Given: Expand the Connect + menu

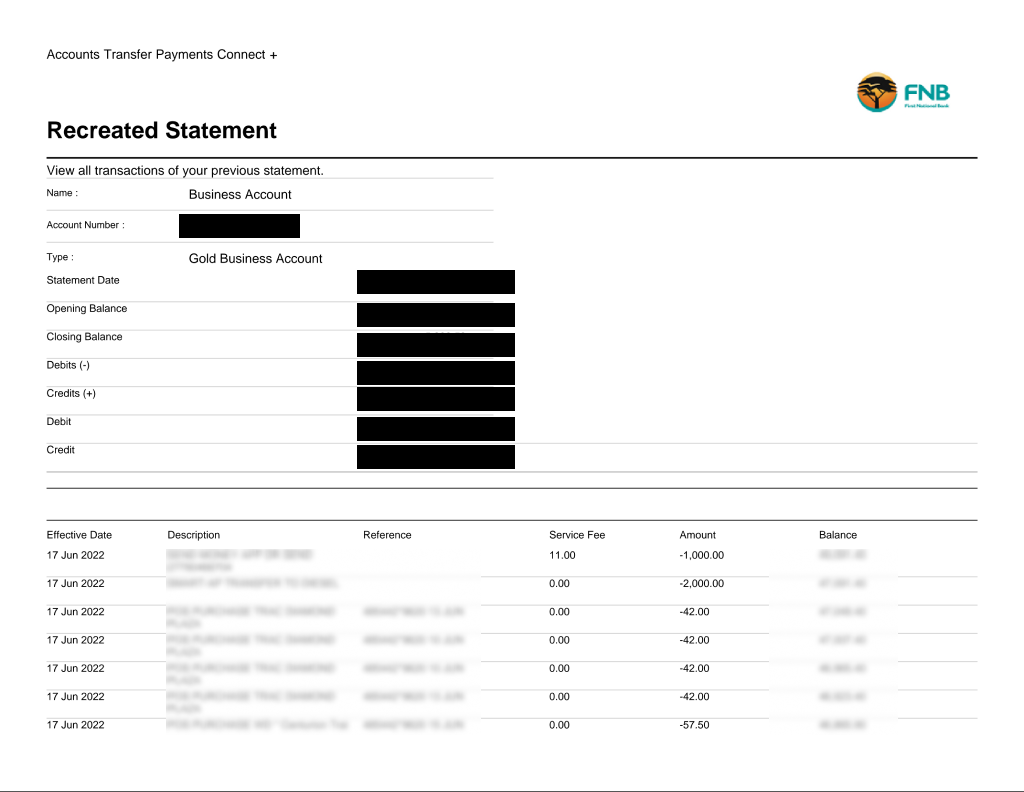Looking at the screenshot, I should [x=247, y=55].
